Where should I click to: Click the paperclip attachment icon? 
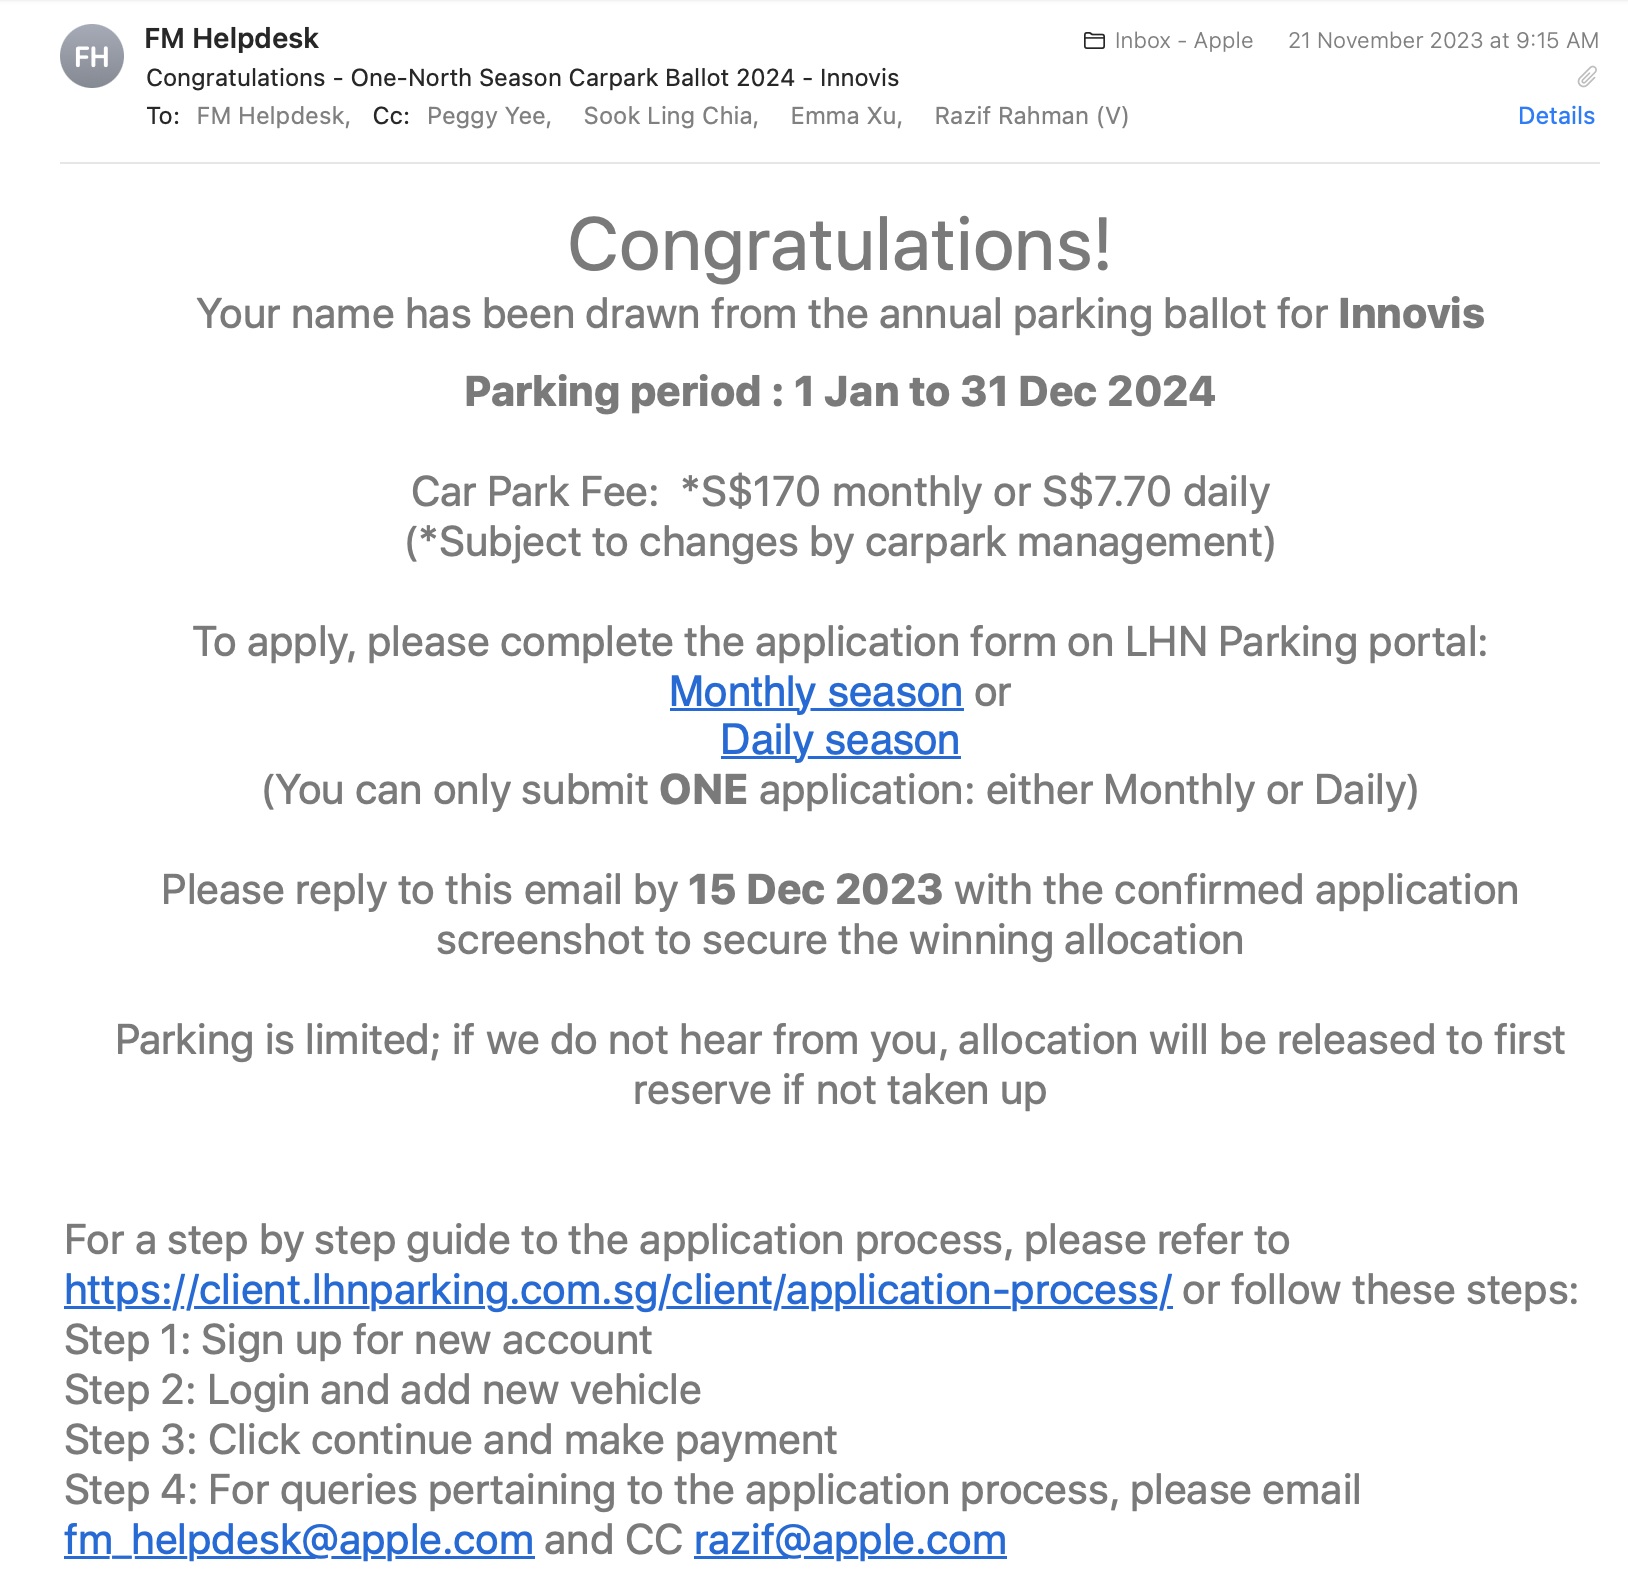point(1587,77)
